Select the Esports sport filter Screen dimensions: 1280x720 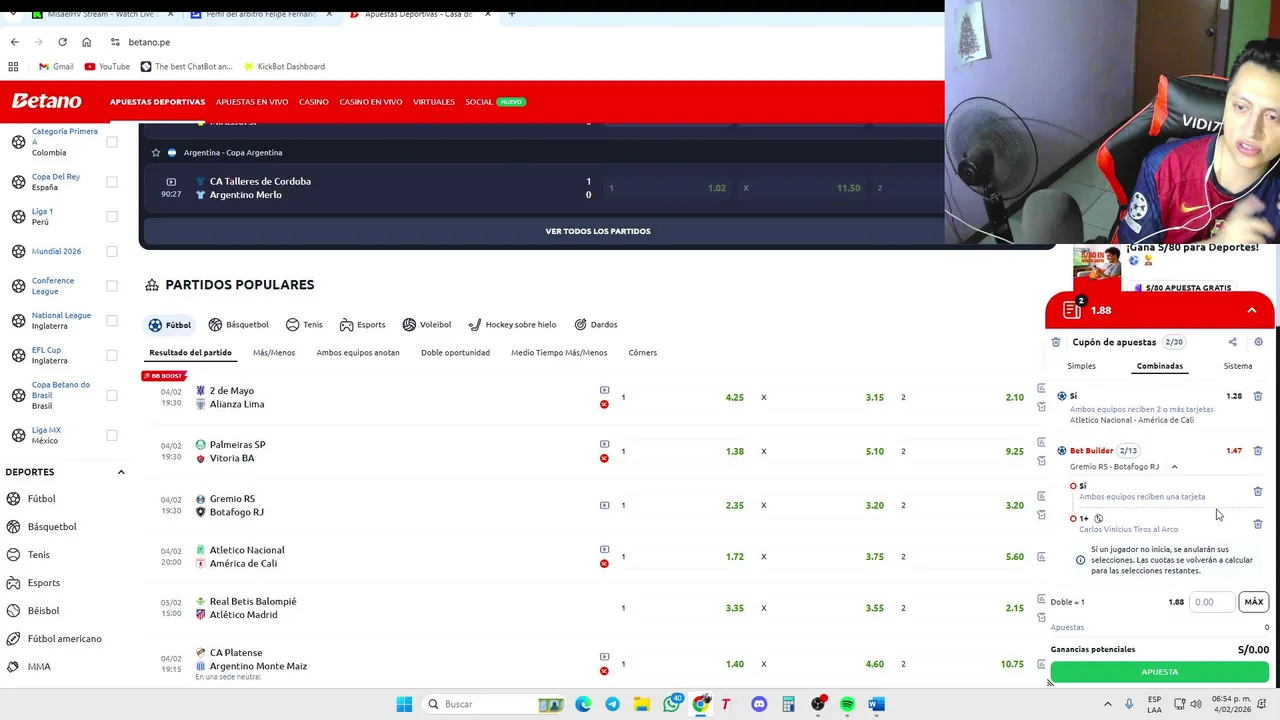pyautogui.click(x=362, y=325)
